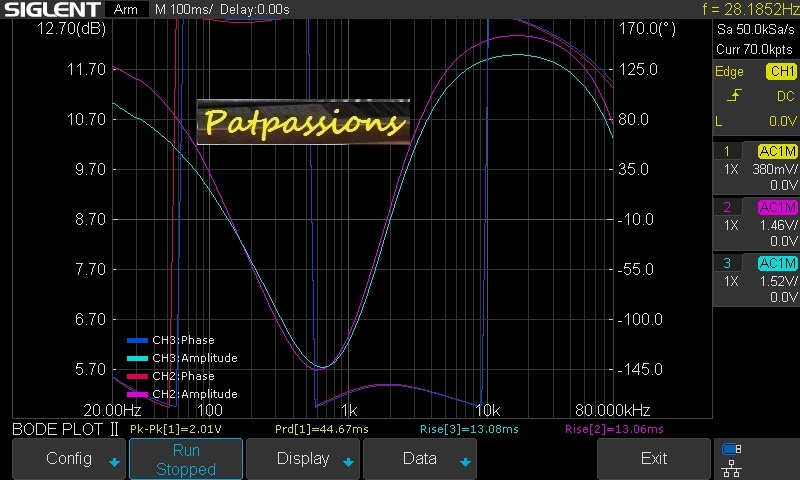This screenshot has height=480, width=800.
Task: Open the Data menu
Action: pyautogui.click(x=420, y=459)
